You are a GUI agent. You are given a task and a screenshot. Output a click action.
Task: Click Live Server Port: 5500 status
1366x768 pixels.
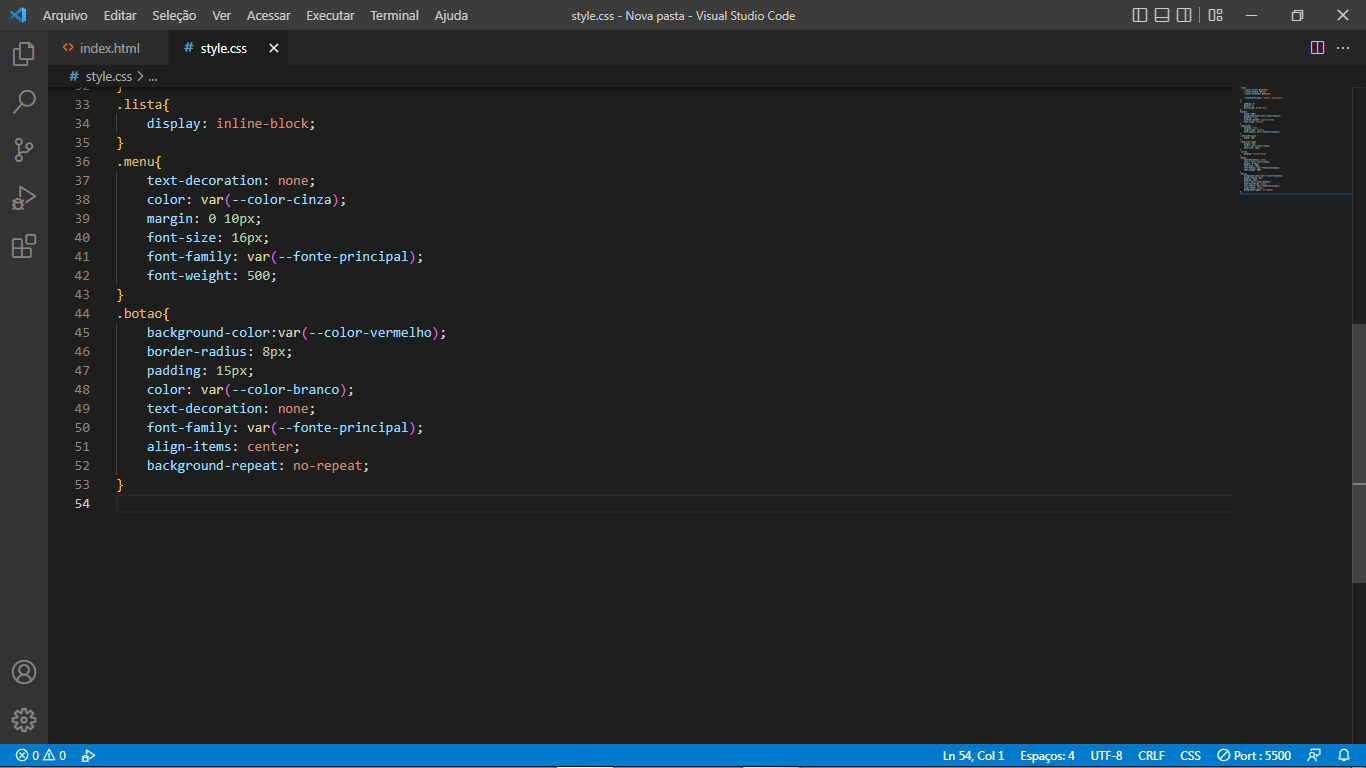pyautogui.click(x=1254, y=756)
